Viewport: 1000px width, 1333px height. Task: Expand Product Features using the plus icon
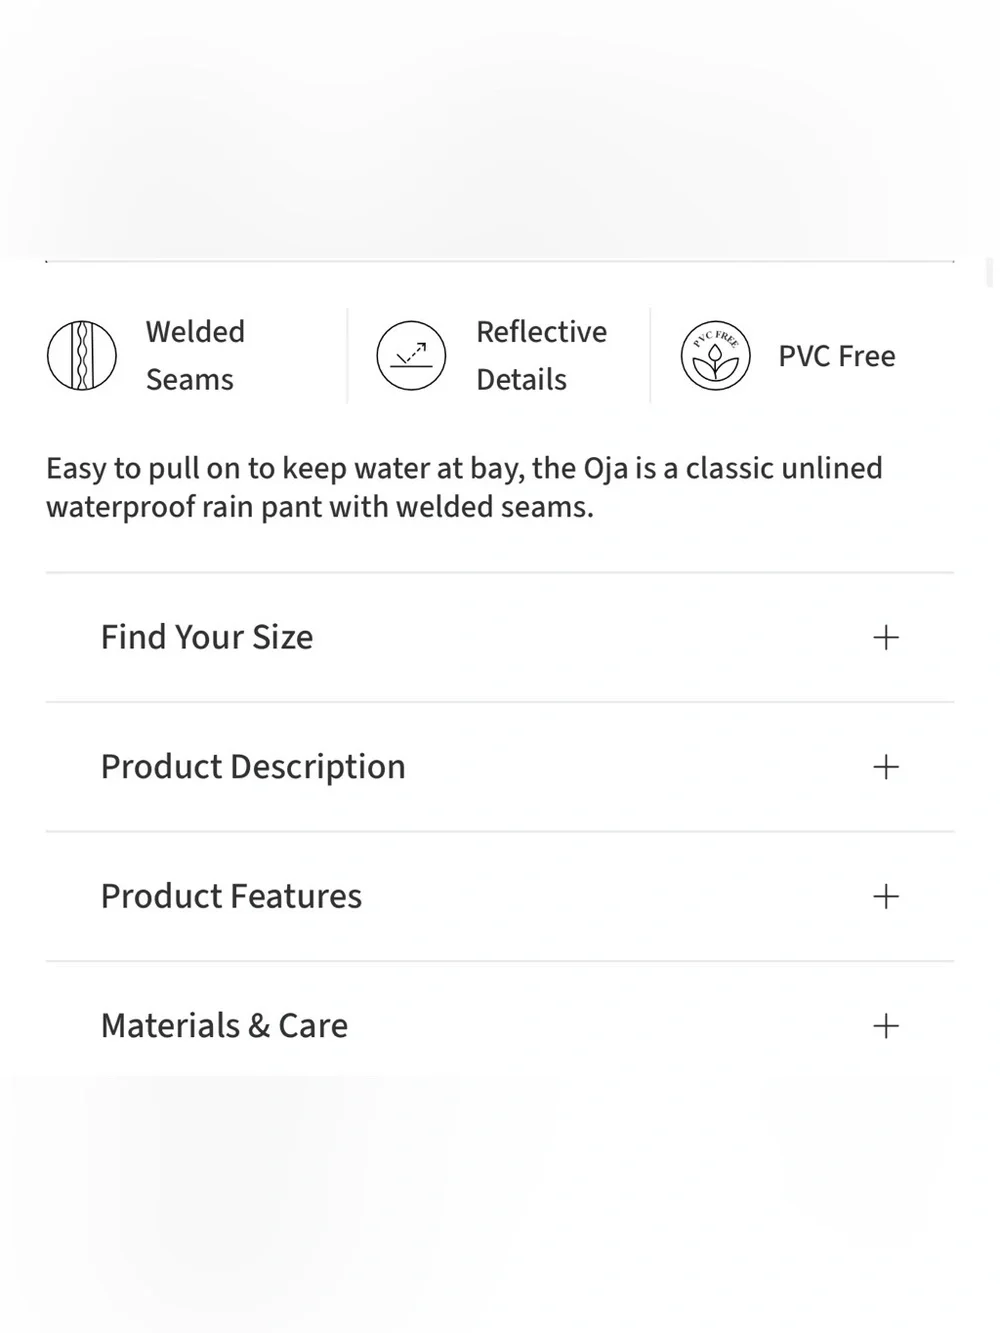pos(886,896)
